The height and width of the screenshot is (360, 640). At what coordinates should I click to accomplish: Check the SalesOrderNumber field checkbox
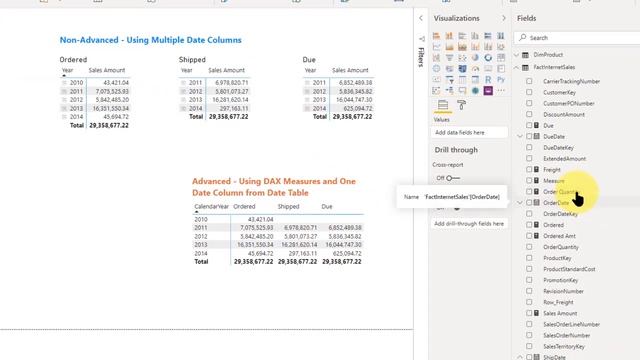(x=529, y=335)
